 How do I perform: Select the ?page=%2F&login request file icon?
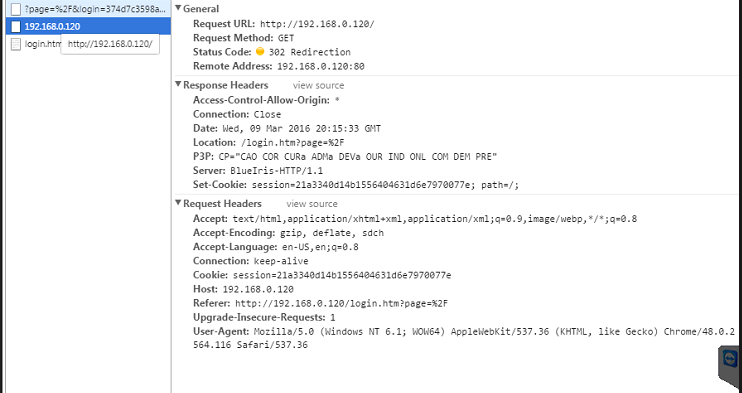(x=16, y=9)
